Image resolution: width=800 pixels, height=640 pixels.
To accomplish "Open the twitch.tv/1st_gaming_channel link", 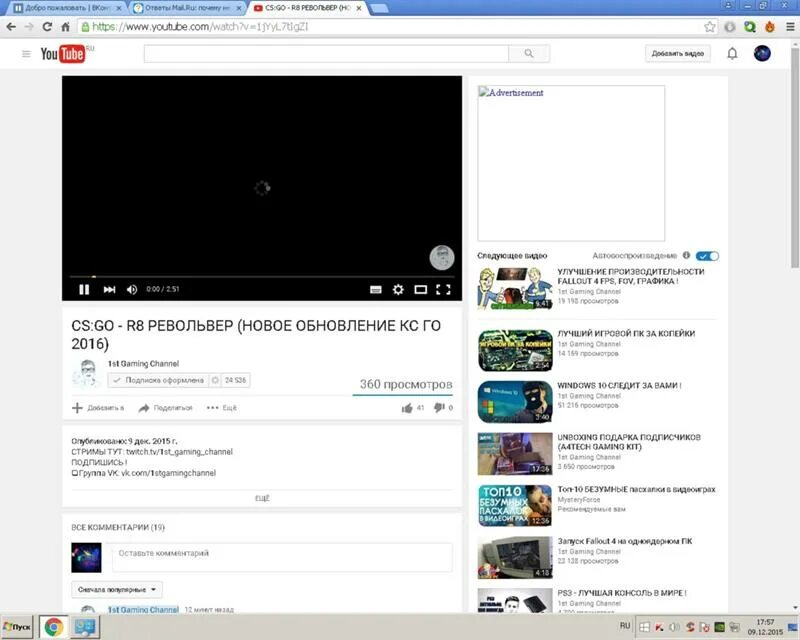I will tap(180, 452).
